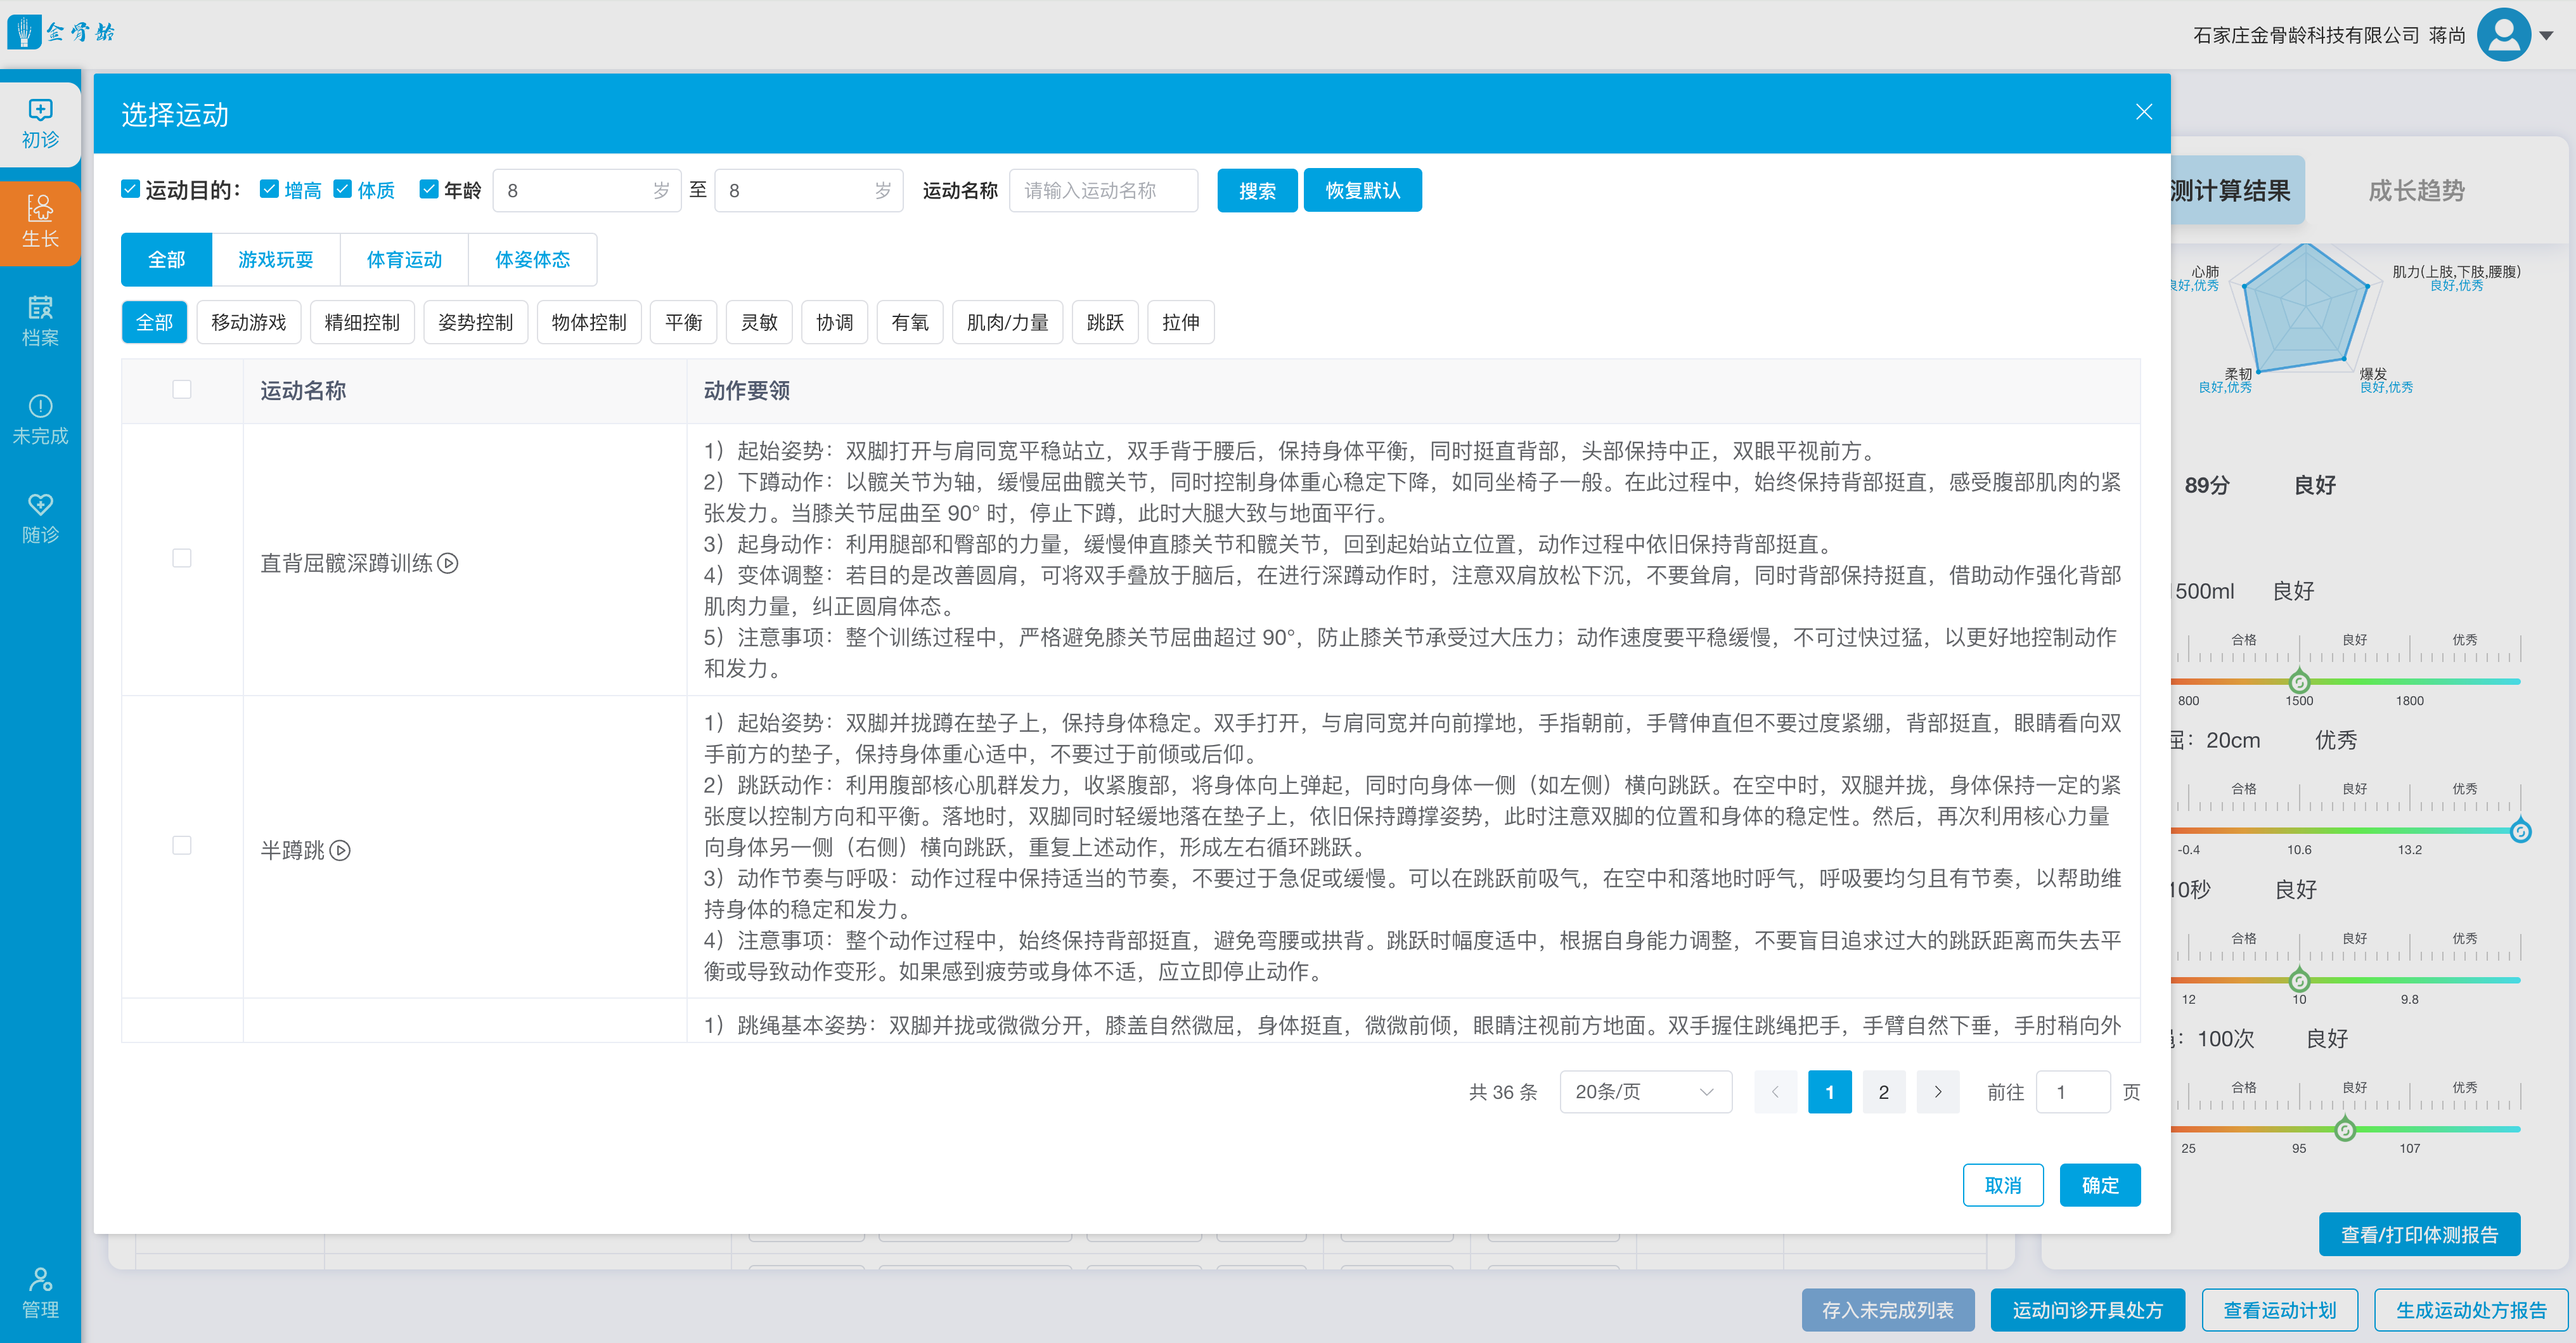
Task: Open the 20条/页 page size dropdown
Action: click(x=1645, y=1092)
